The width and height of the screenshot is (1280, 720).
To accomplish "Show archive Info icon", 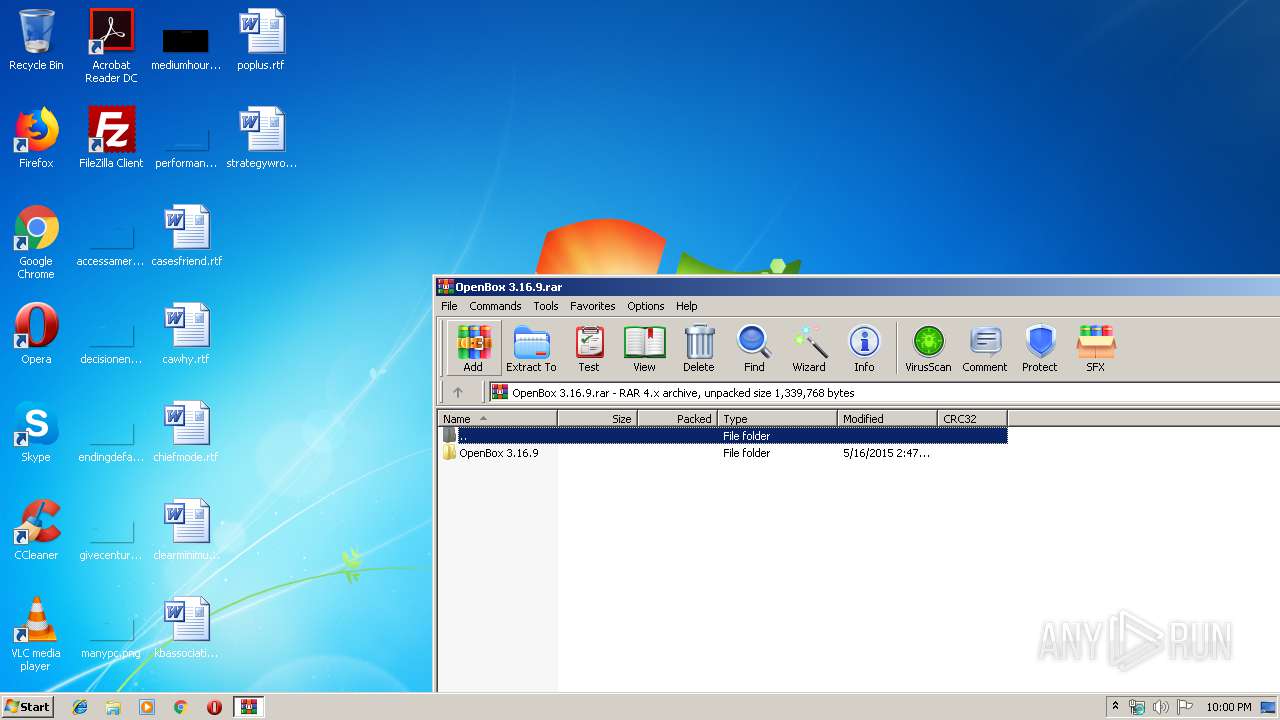I will click(864, 348).
